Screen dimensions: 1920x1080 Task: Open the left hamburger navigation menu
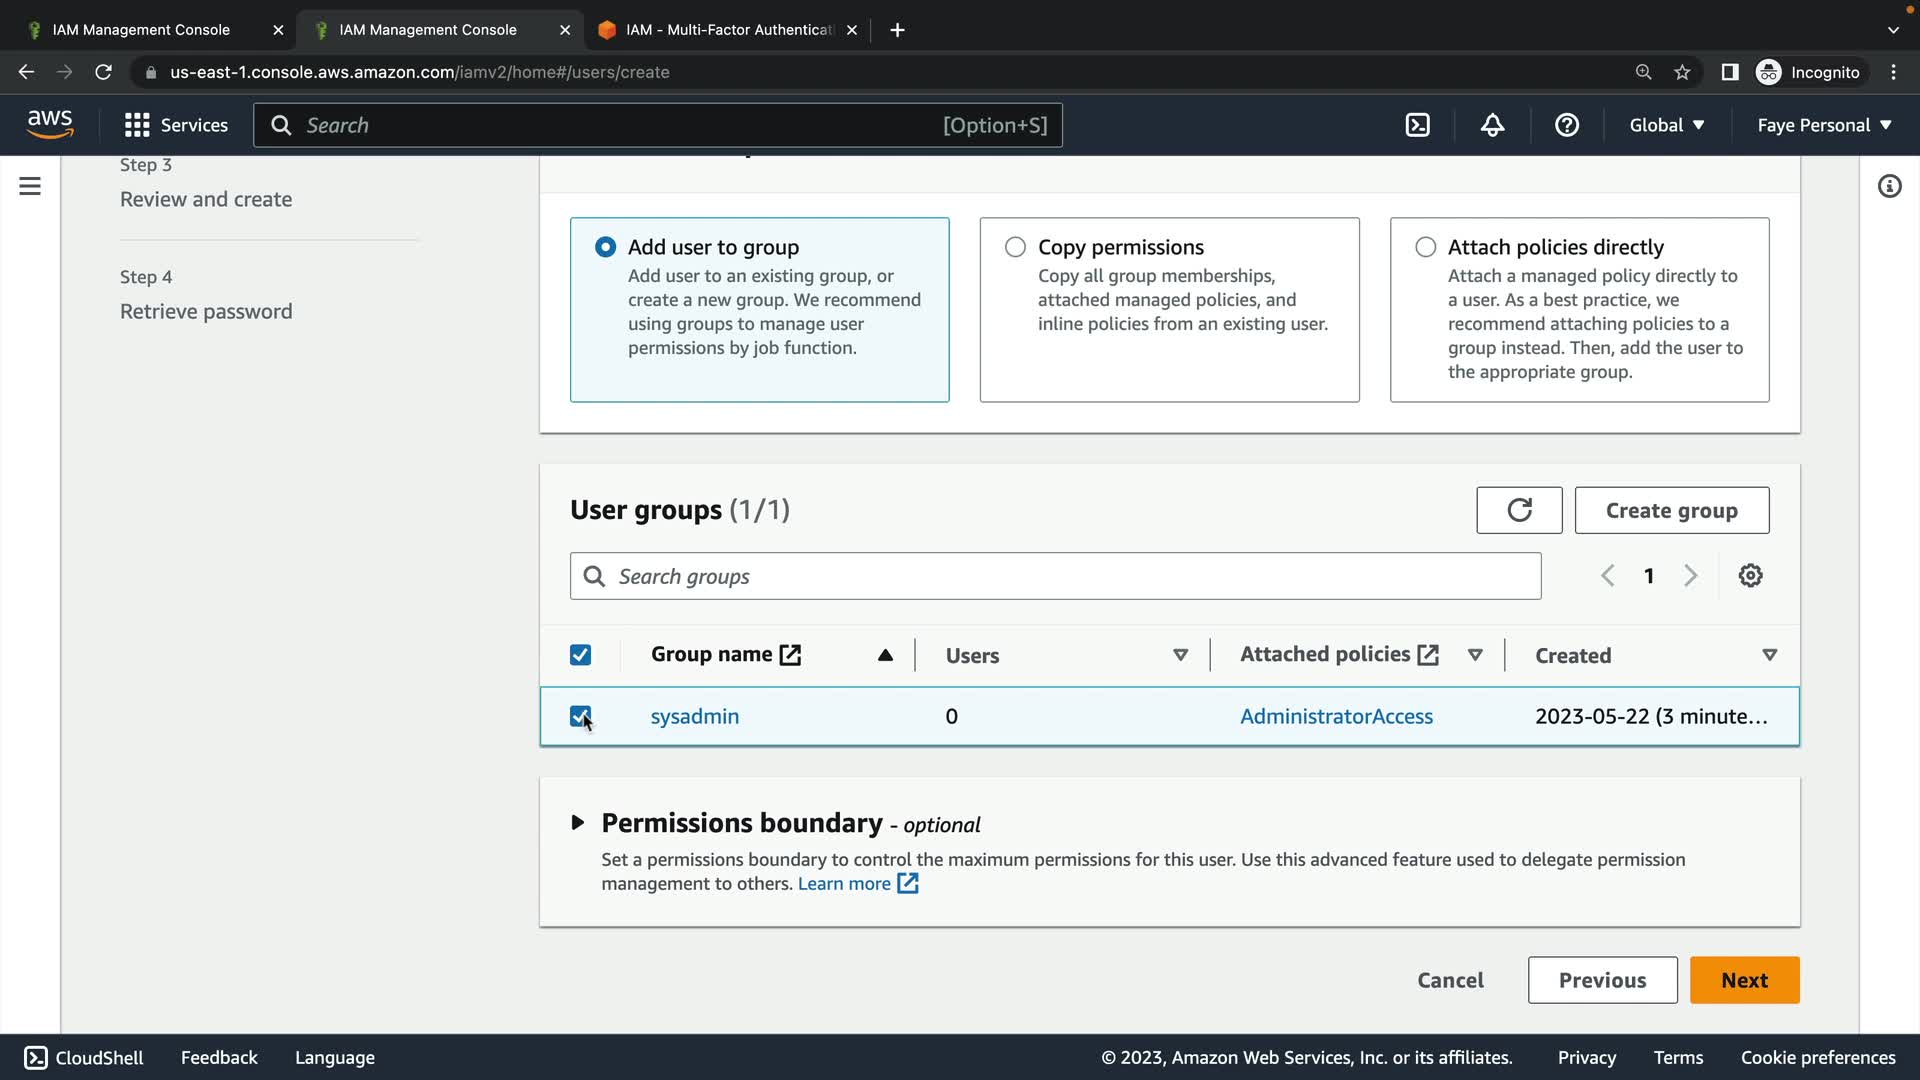coord(30,186)
